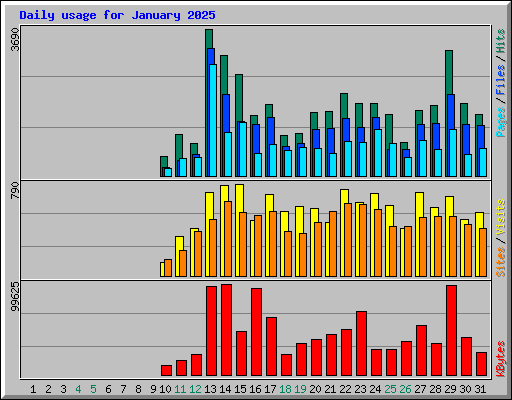Click the green weekend day 11 label
Screen dimensions: 512x400
(x=180, y=389)
